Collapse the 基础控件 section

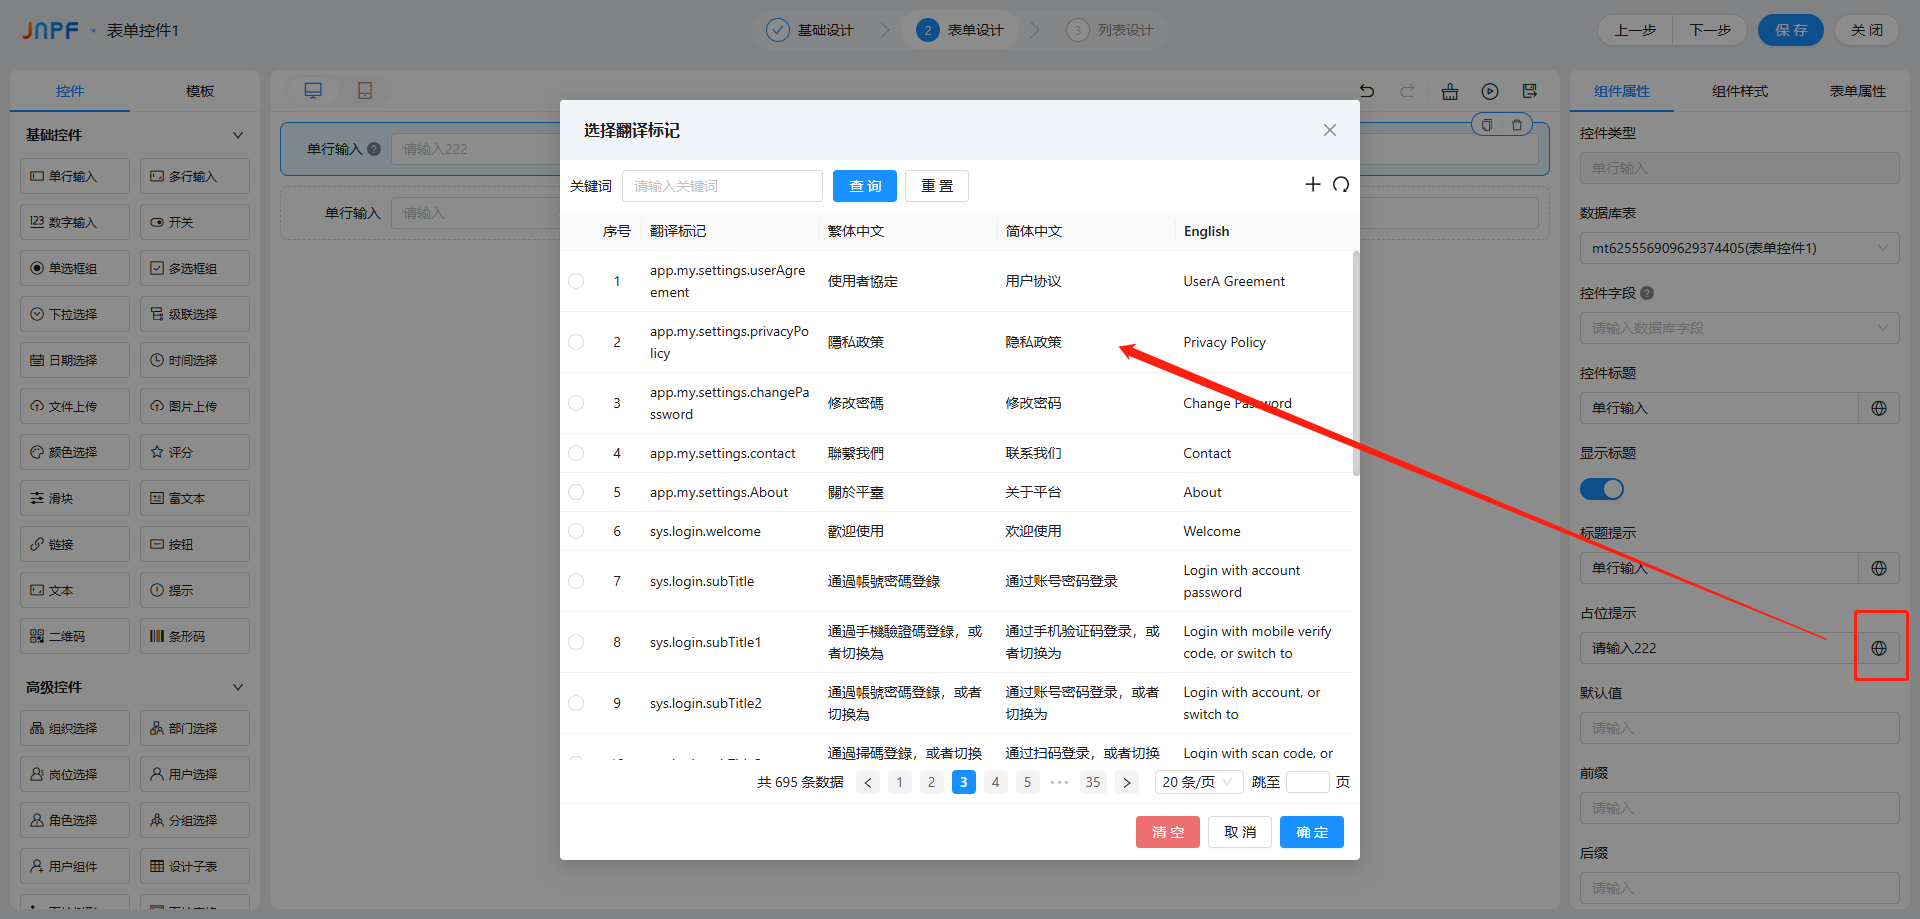point(238,135)
